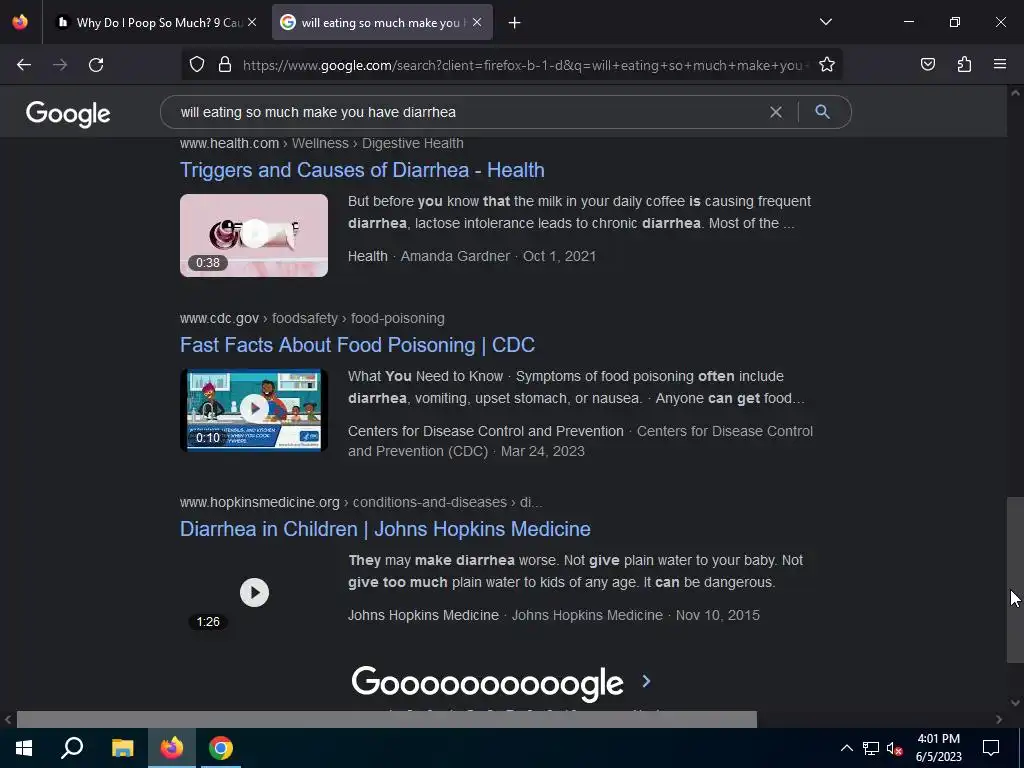Click the site security padlock icon
The width and height of the screenshot is (1024, 768).
pyautogui.click(x=225, y=65)
